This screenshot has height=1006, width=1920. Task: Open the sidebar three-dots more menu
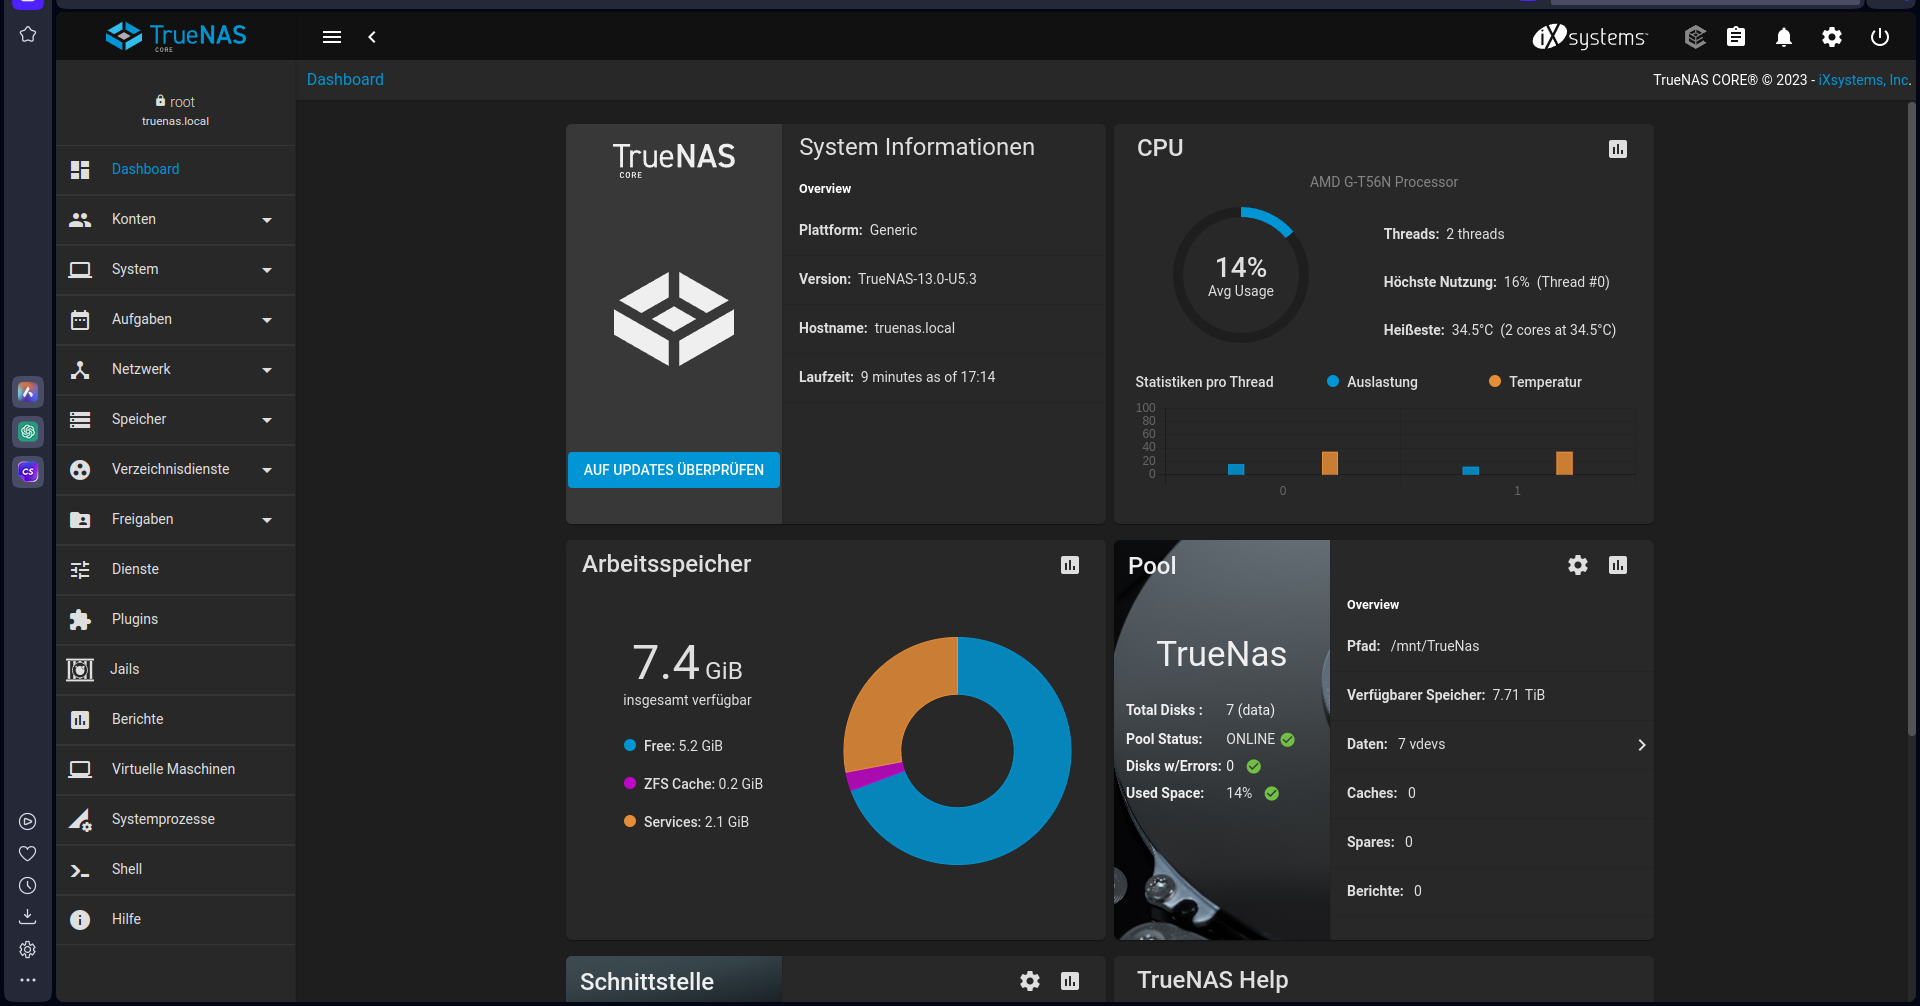[28, 981]
